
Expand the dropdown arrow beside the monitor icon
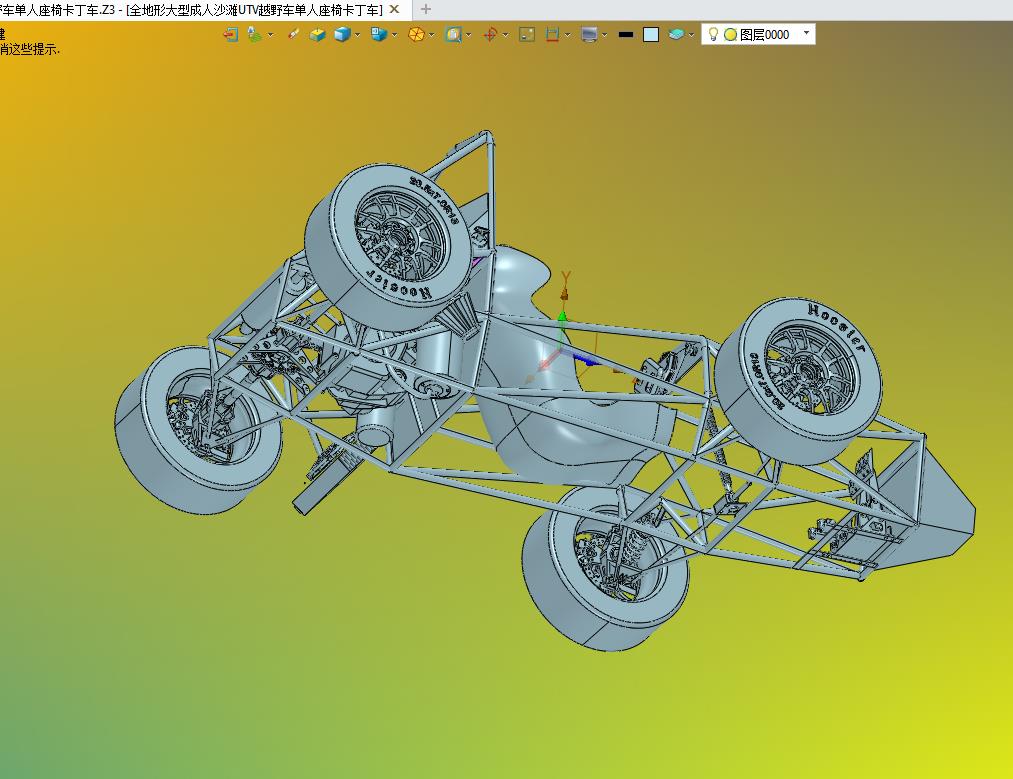click(605, 34)
